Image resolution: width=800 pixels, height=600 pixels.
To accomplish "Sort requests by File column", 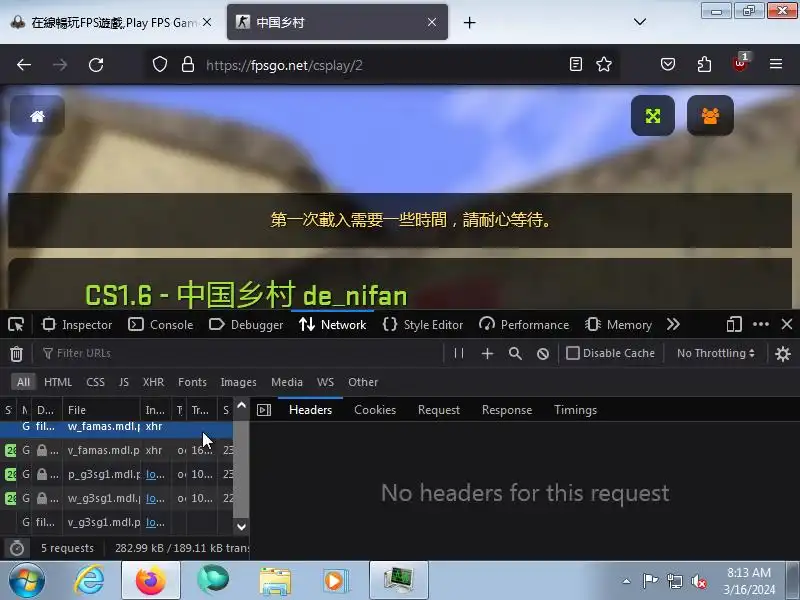I will (101, 410).
